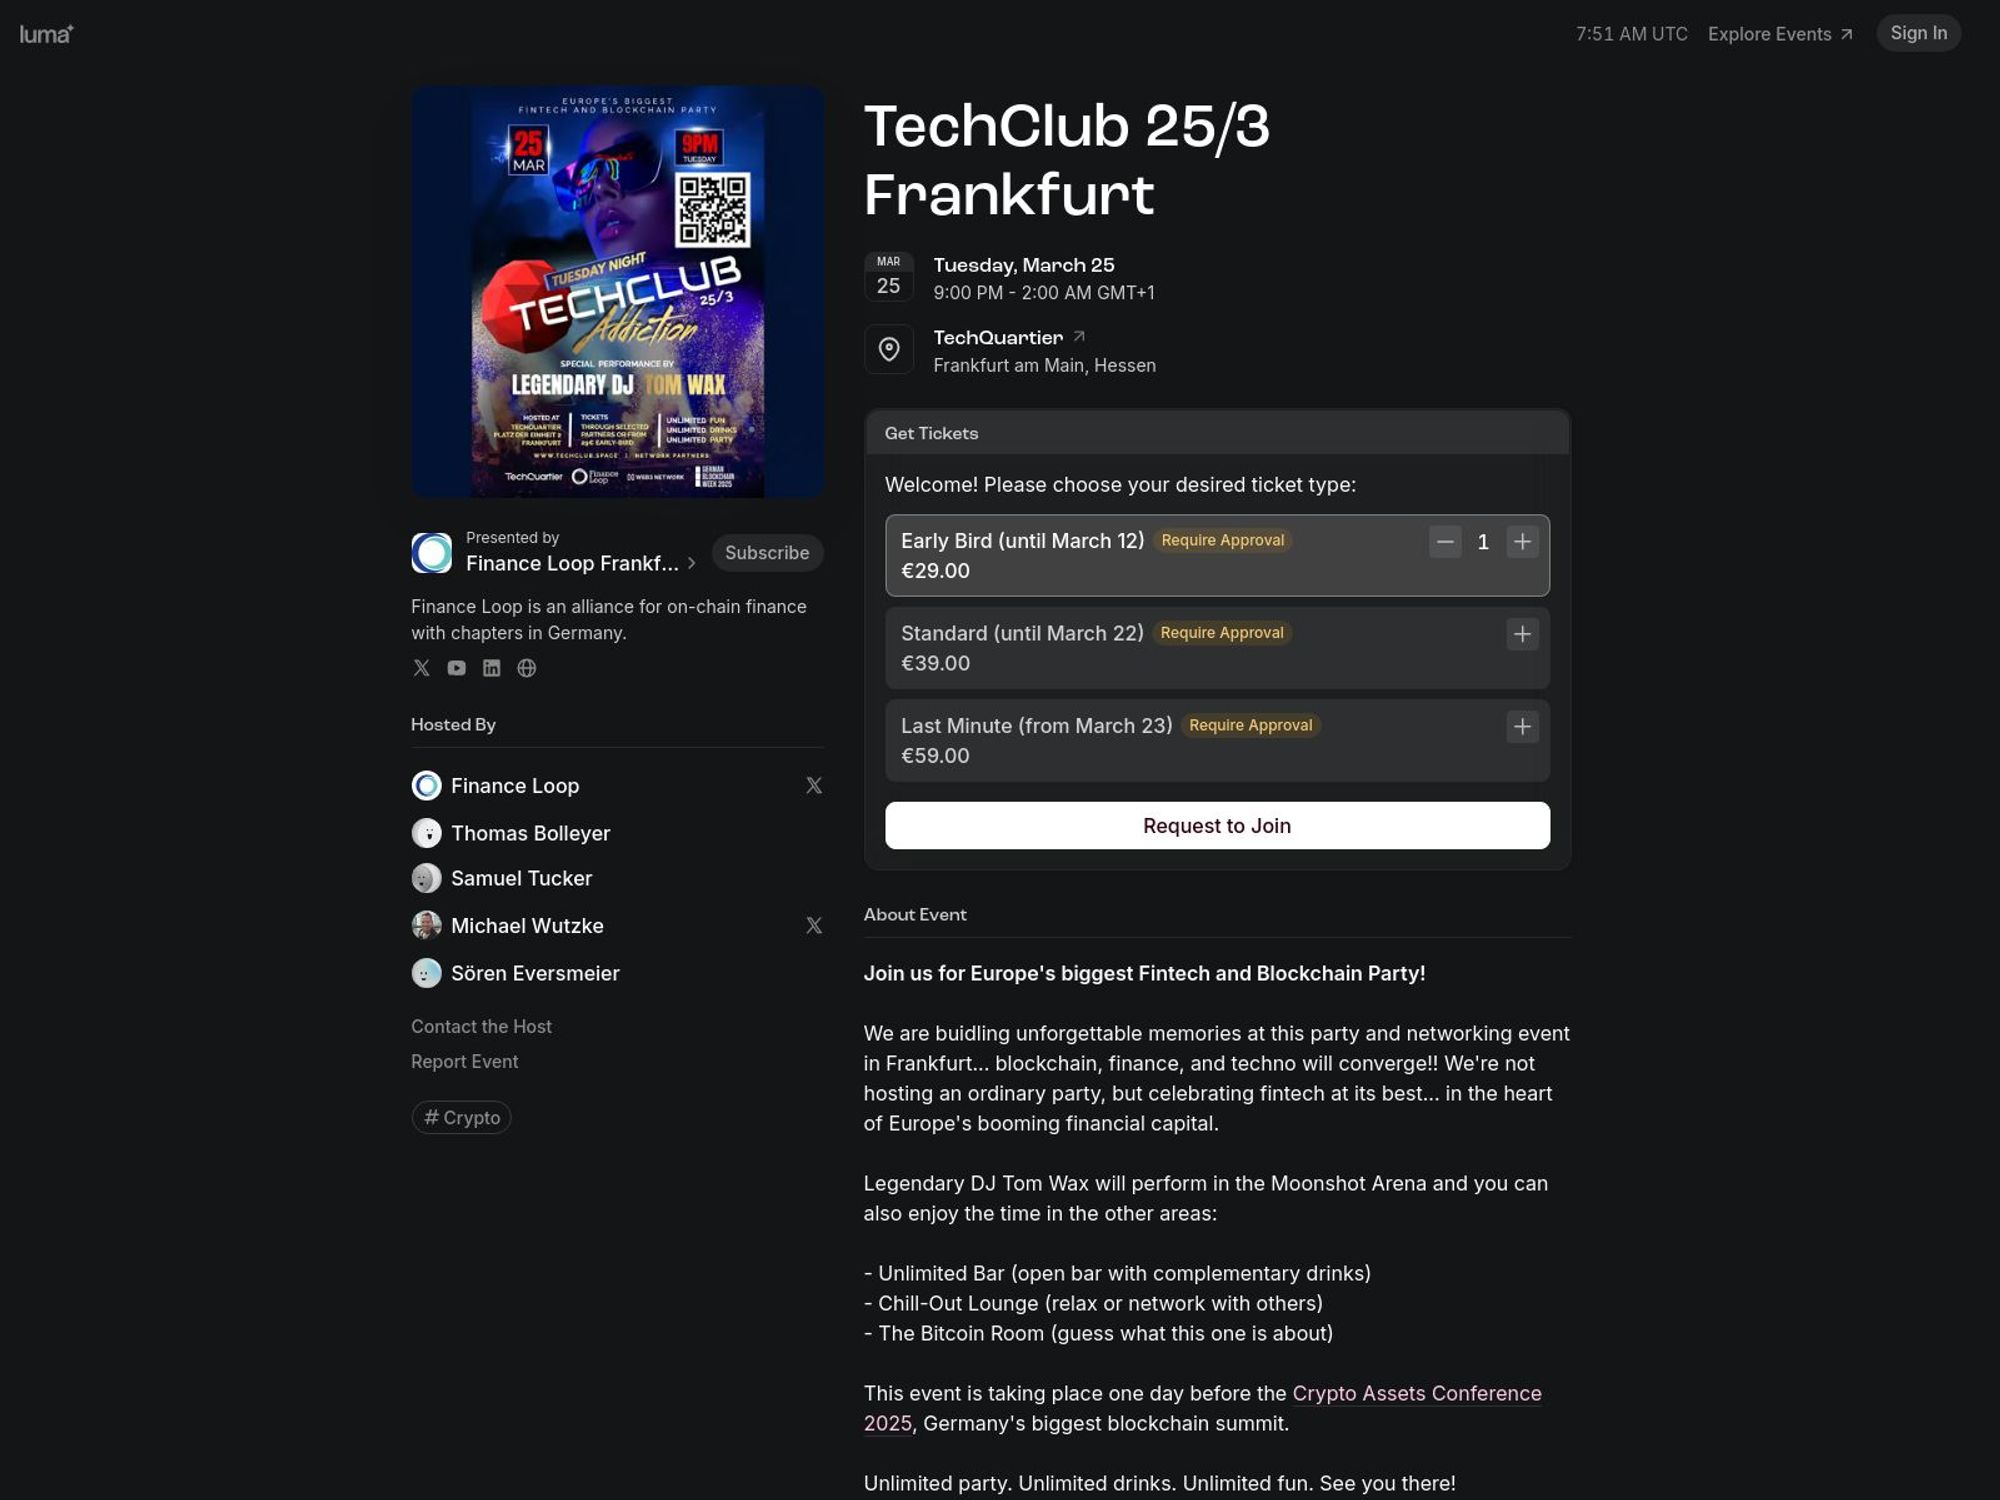The height and width of the screenshot is (1500, 2000).
Task: Click the Hosted By heading
Action: (453, 724)
